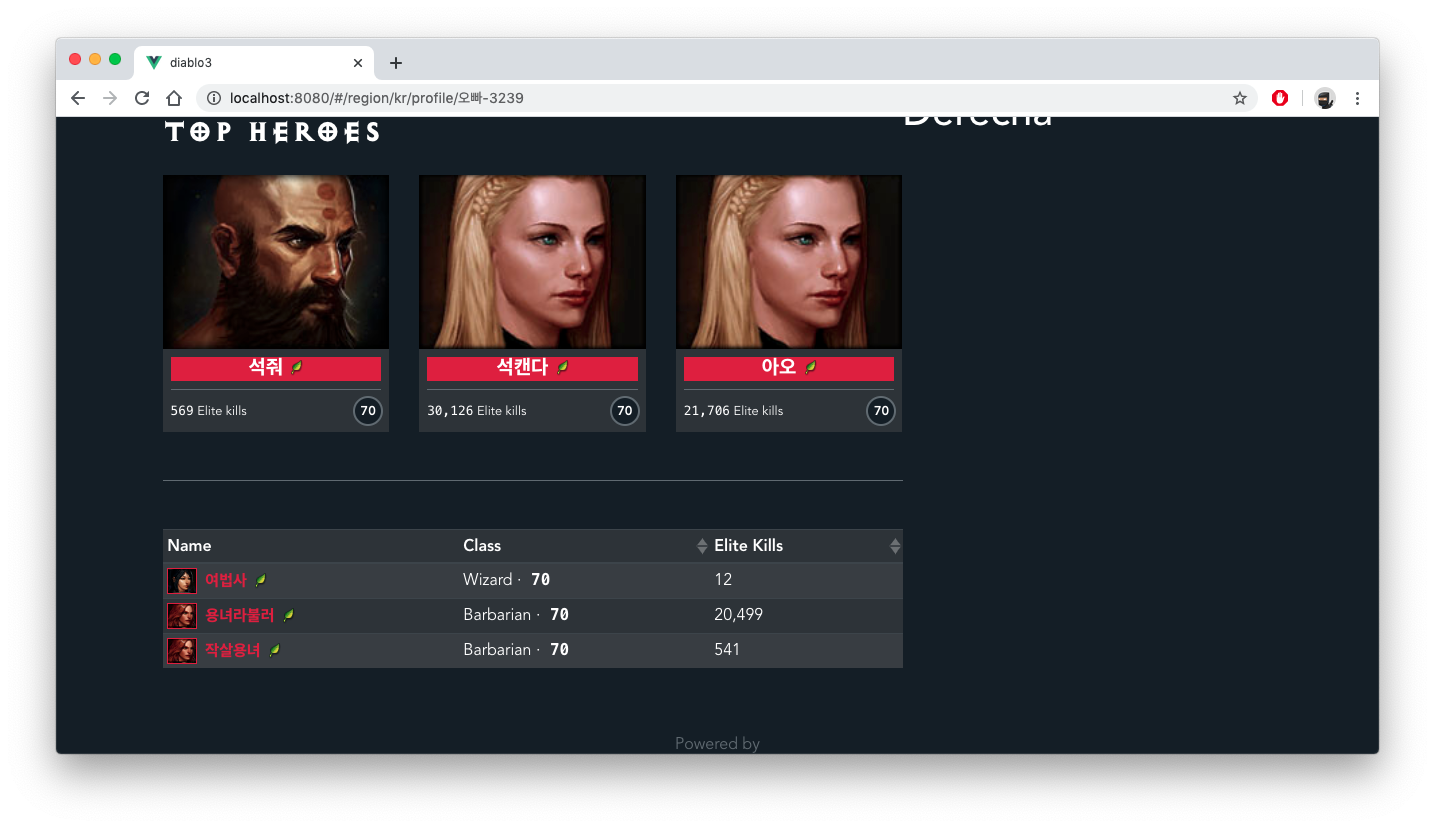Open the Chrome three-dot menu
The image size is (1435, 828).
[1357, 98]
